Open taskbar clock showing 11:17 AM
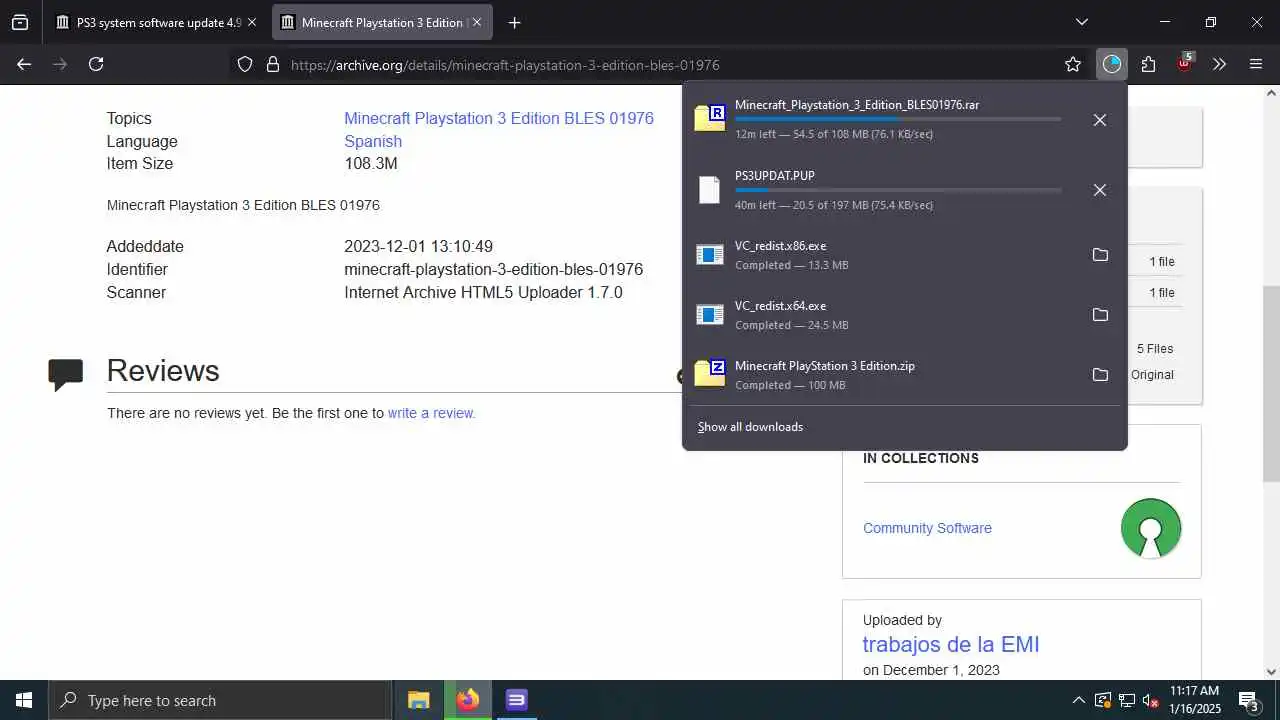This screenshot has width=1280, height=720. (x=1196, y=700)
